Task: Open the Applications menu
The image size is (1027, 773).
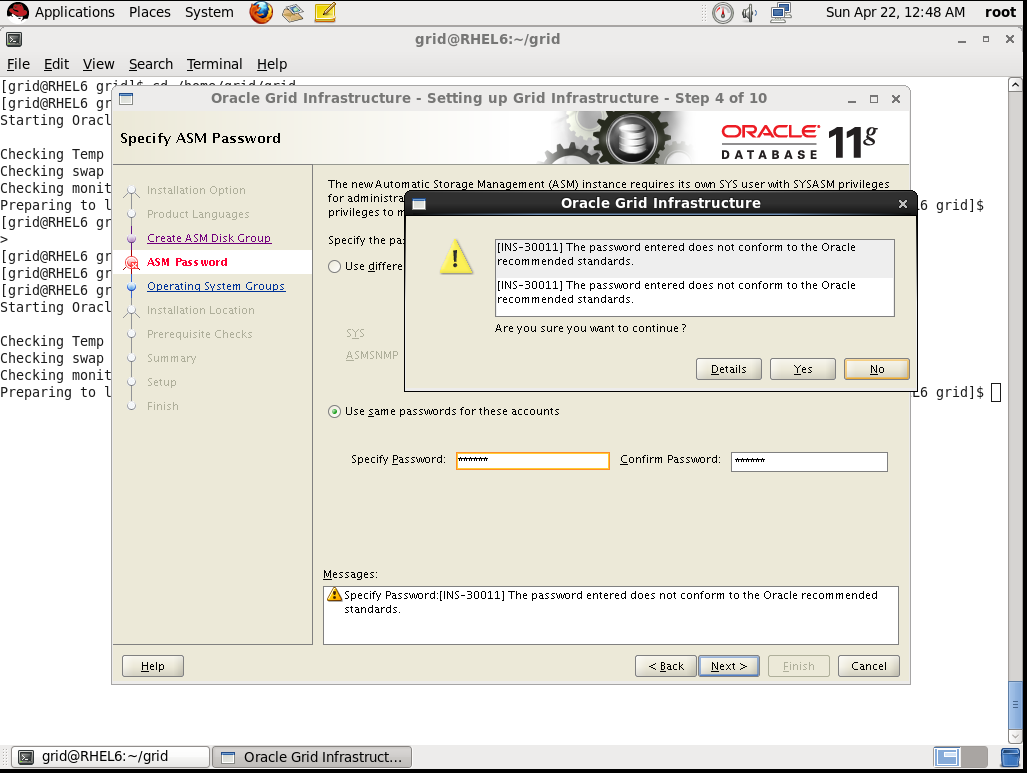Action: click(75, 12)
